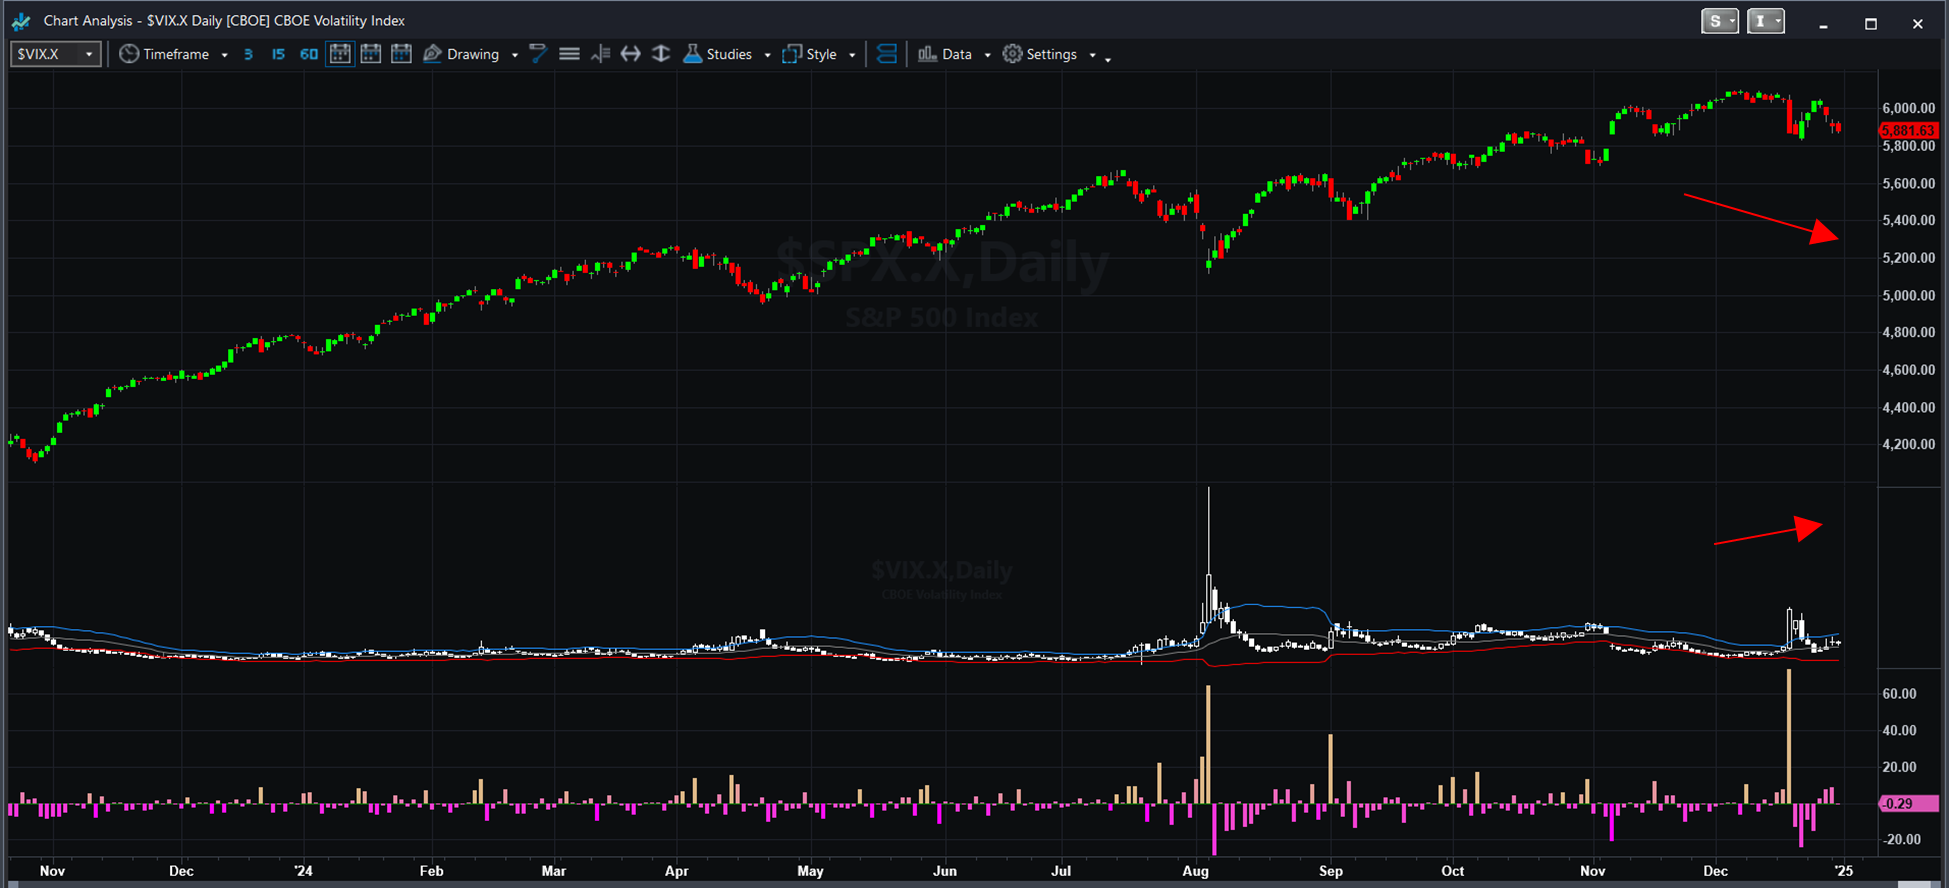Click the vertical double-arrow scaling icon
The height and width of the screenshot is (888, 1949).
click(x=661, y=54)
